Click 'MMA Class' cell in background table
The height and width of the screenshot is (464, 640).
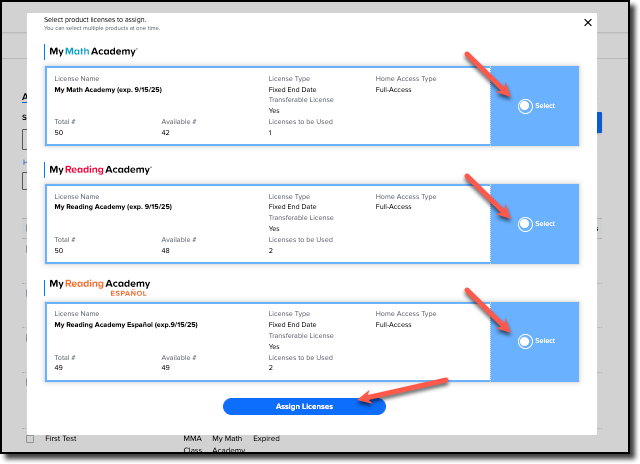(x=193, y=444)
